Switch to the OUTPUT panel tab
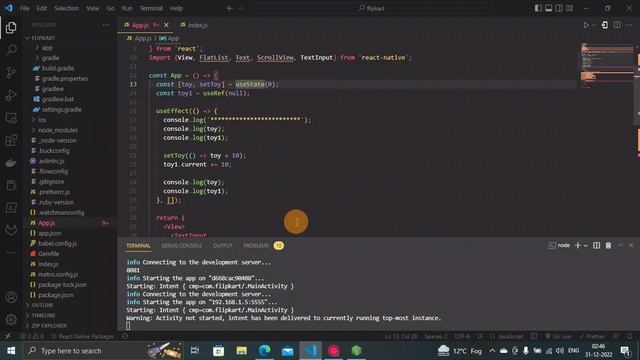This screenshot has width=640, height=360. click(x=222, y=245)
